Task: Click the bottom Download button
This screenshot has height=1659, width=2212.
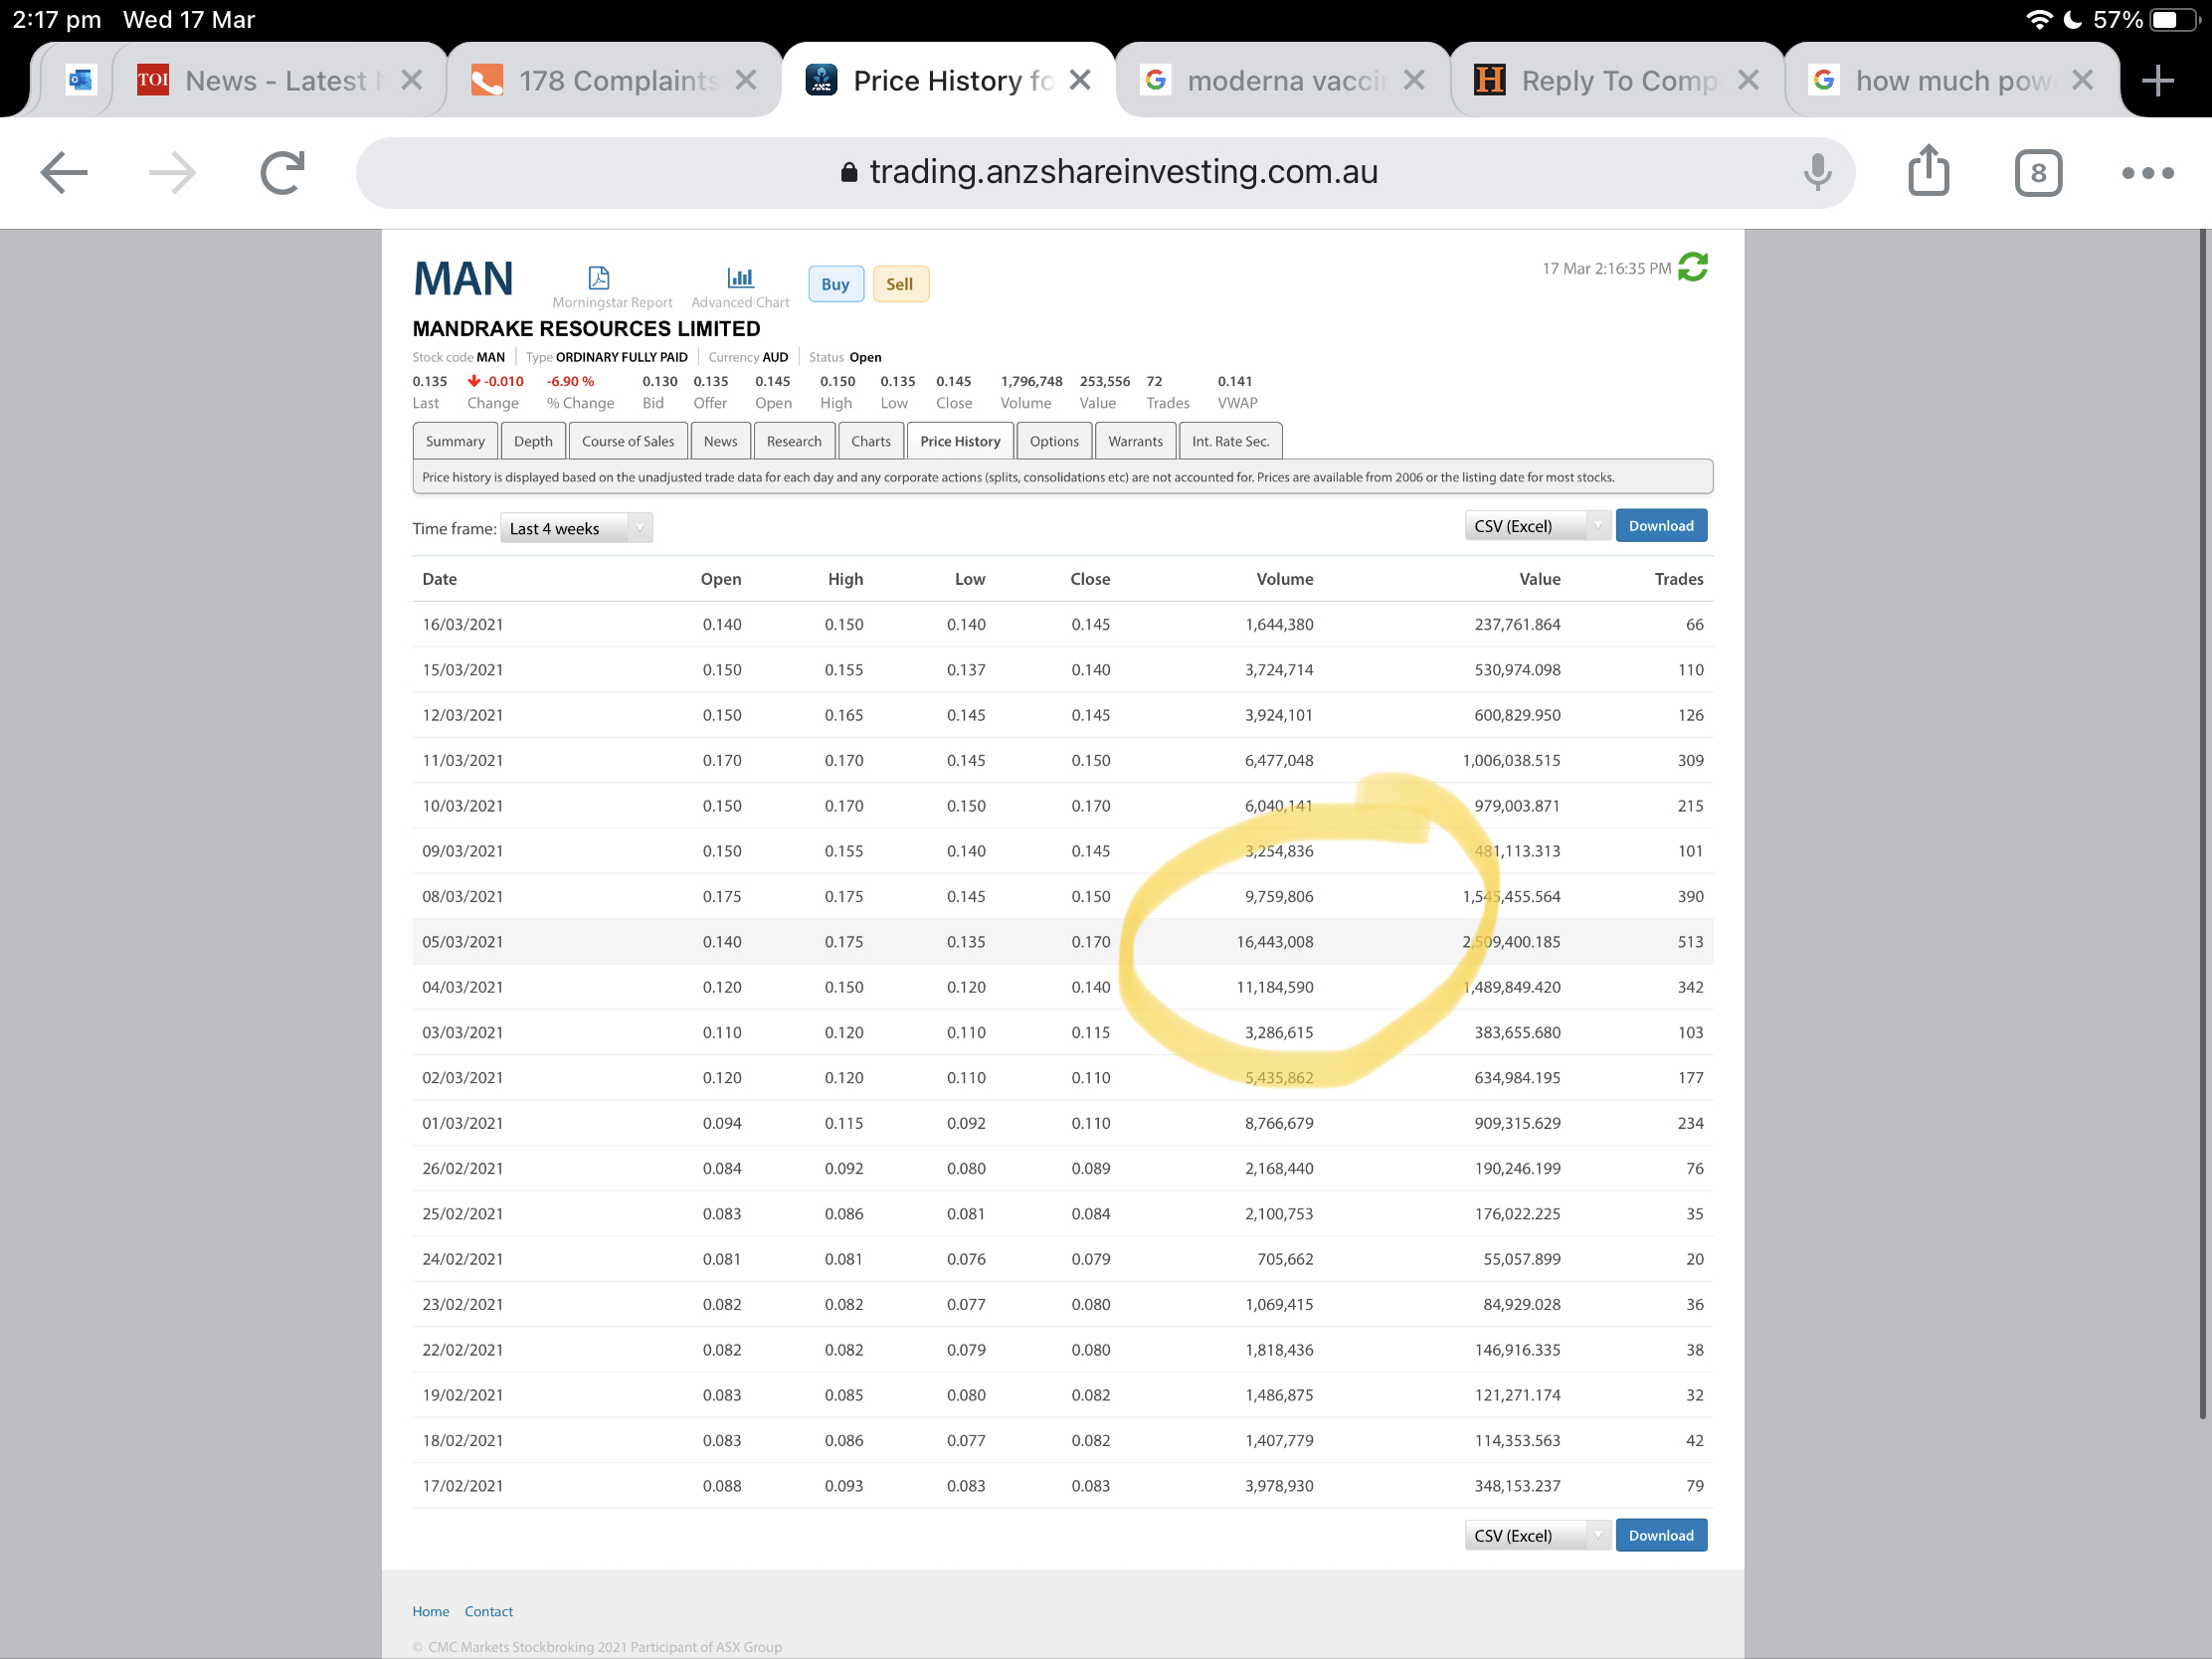Action: (x=1661, y=1535)
